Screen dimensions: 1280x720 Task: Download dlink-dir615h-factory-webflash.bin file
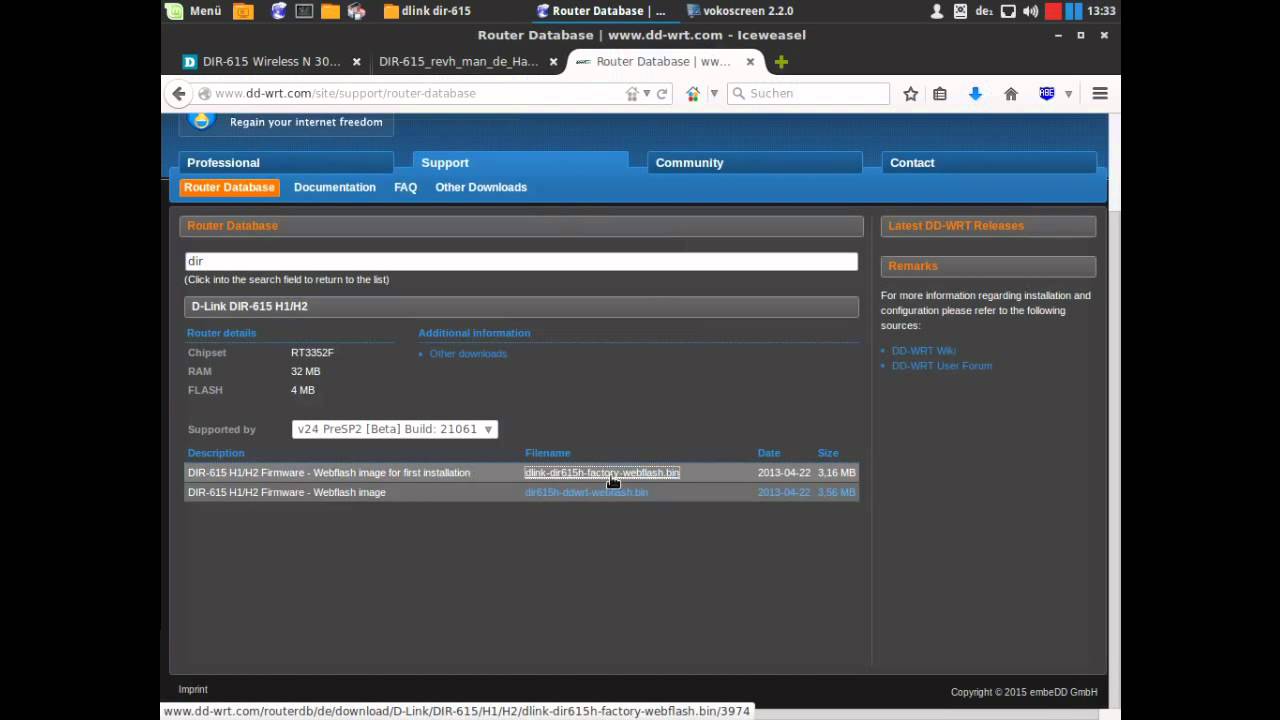tap(602, 473)
